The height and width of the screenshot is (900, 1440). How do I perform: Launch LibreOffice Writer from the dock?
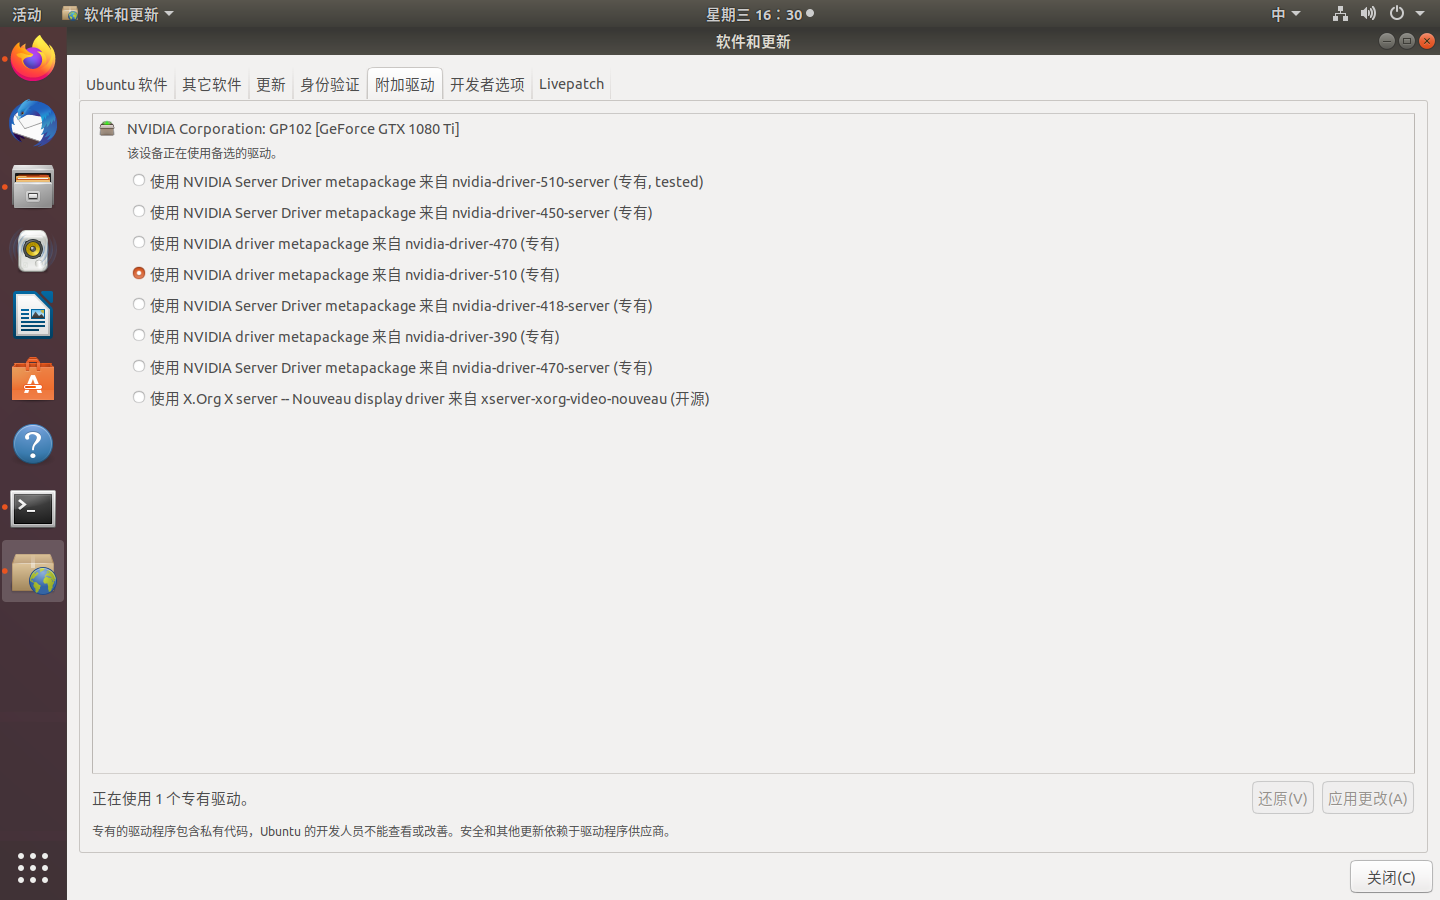tap(33, 316)
